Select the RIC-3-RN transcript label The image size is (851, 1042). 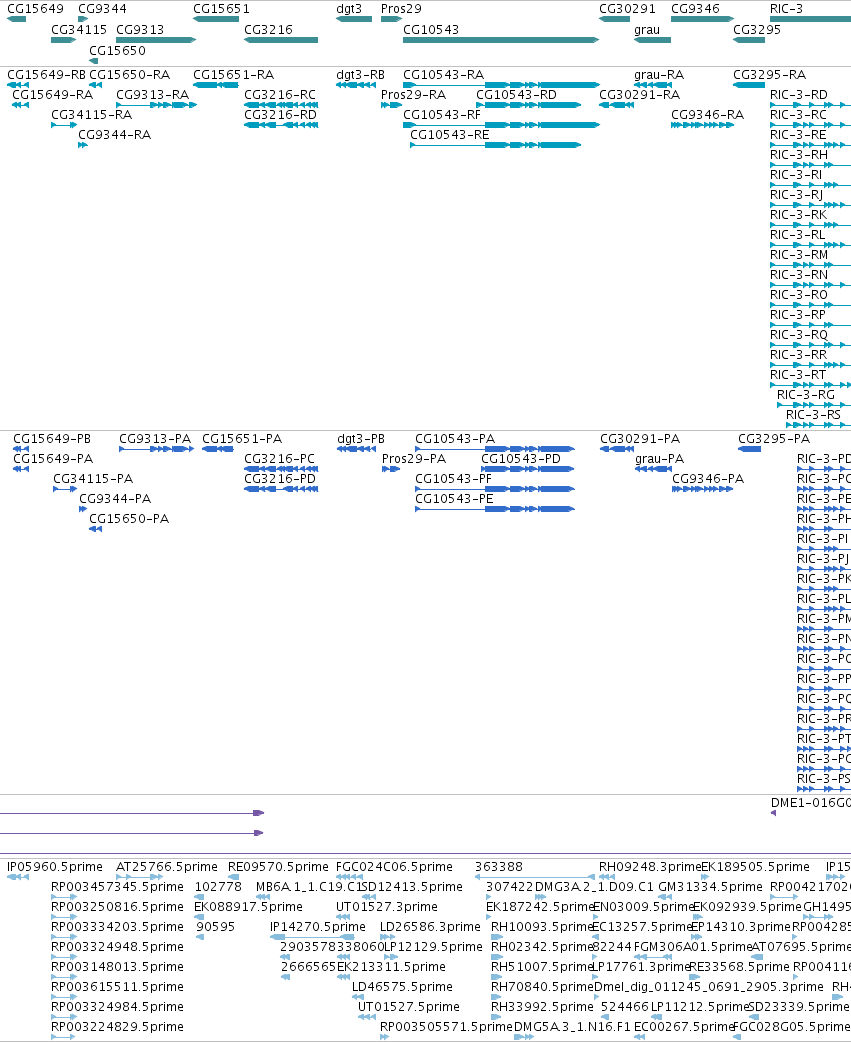coord(799,274)
